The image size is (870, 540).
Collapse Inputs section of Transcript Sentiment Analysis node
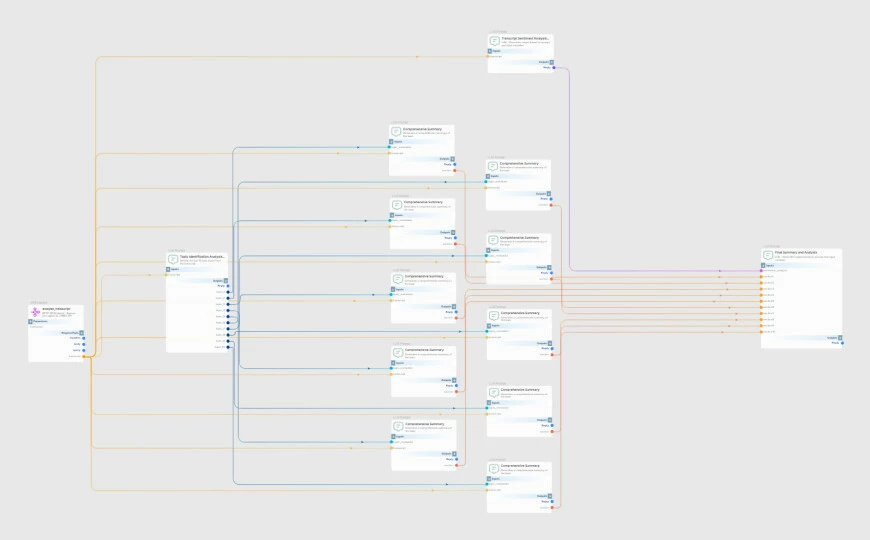coord(489,51)
